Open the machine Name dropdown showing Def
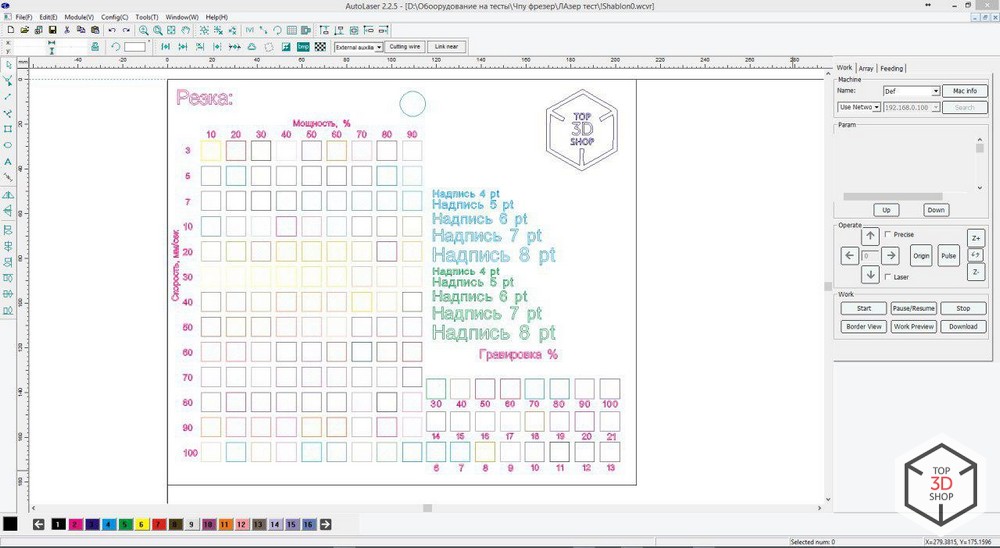Viewport: 1000px width, 548px height. (x=911, y=91)
